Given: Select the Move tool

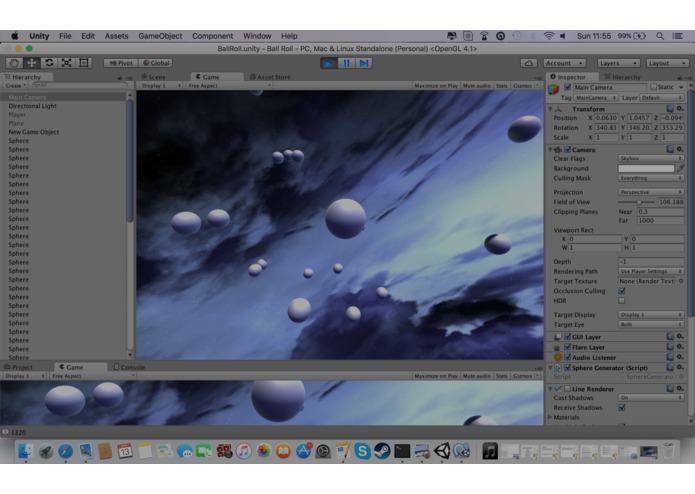Looking at the screenshot, I should 31,63.
